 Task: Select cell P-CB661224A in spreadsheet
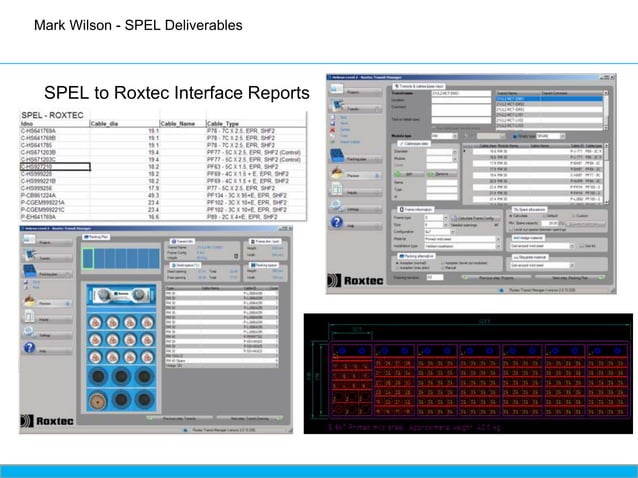pyautogui.click(x=55, y=195)
